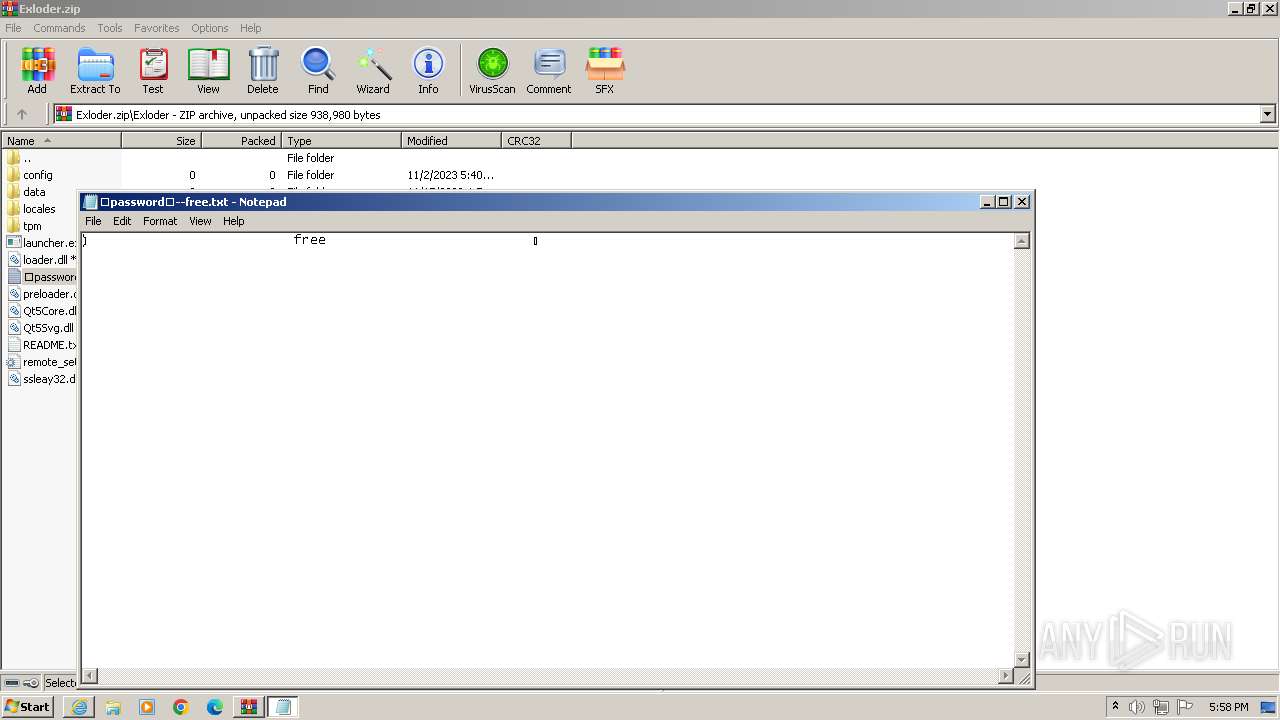Click the View toolbar icon
Image resolution: width=1280 pixels, height=720 pixels.
208,71
